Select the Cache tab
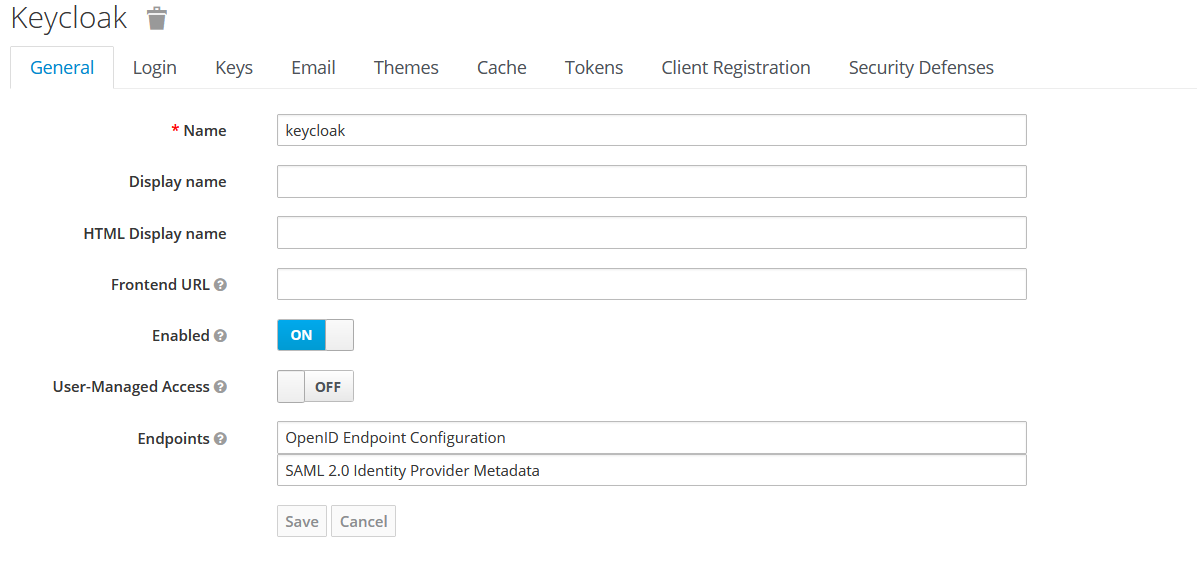 click(502, 67)
